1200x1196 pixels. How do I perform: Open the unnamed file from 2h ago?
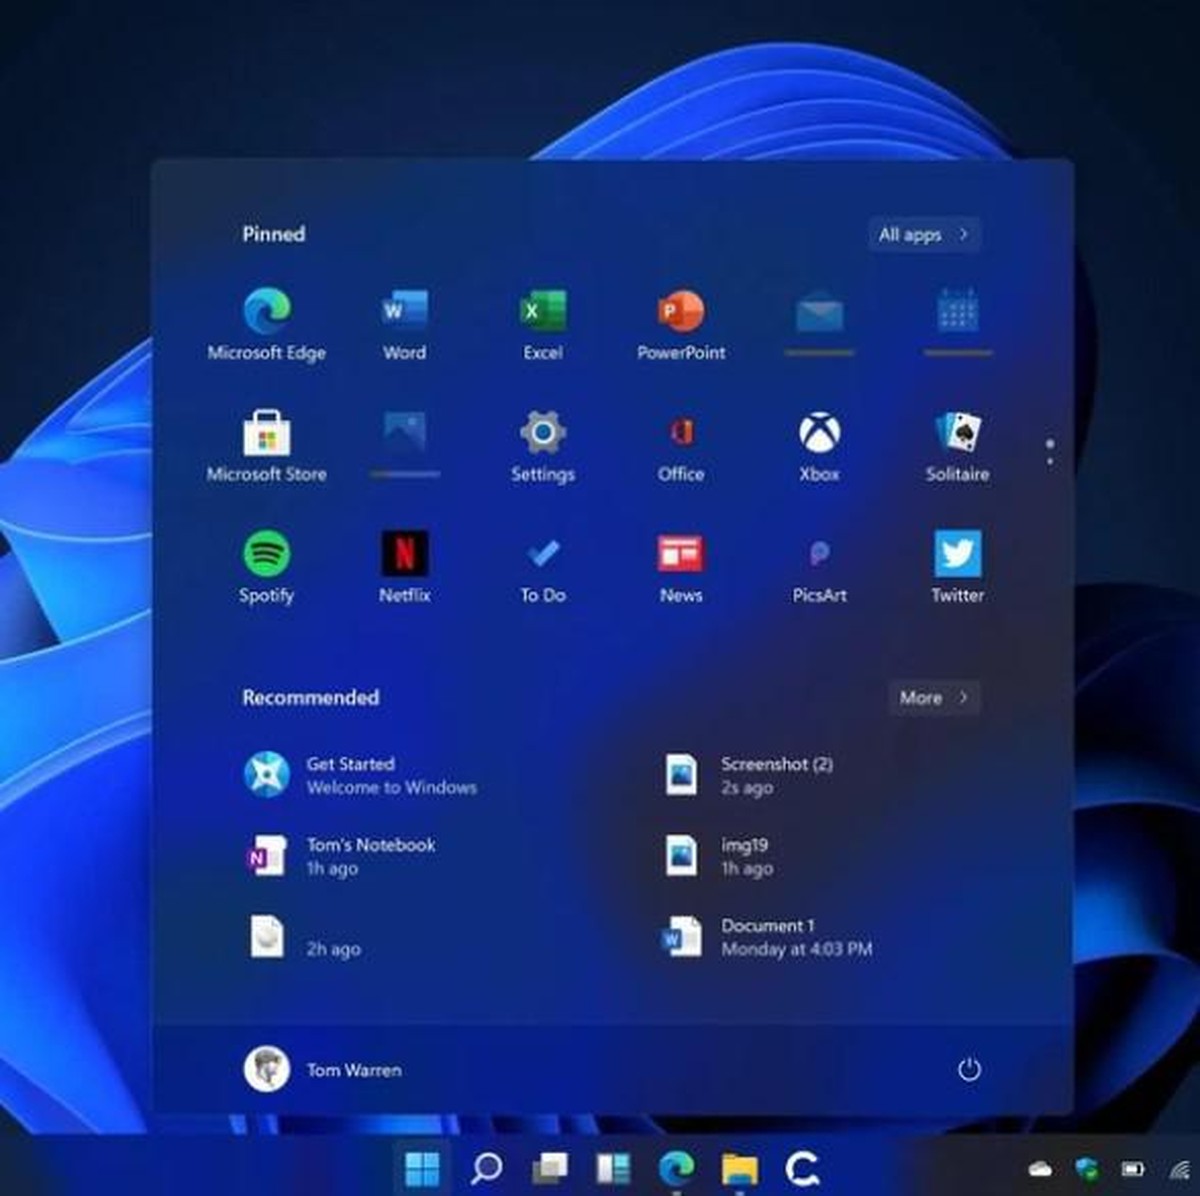click(x=302, y=938)
